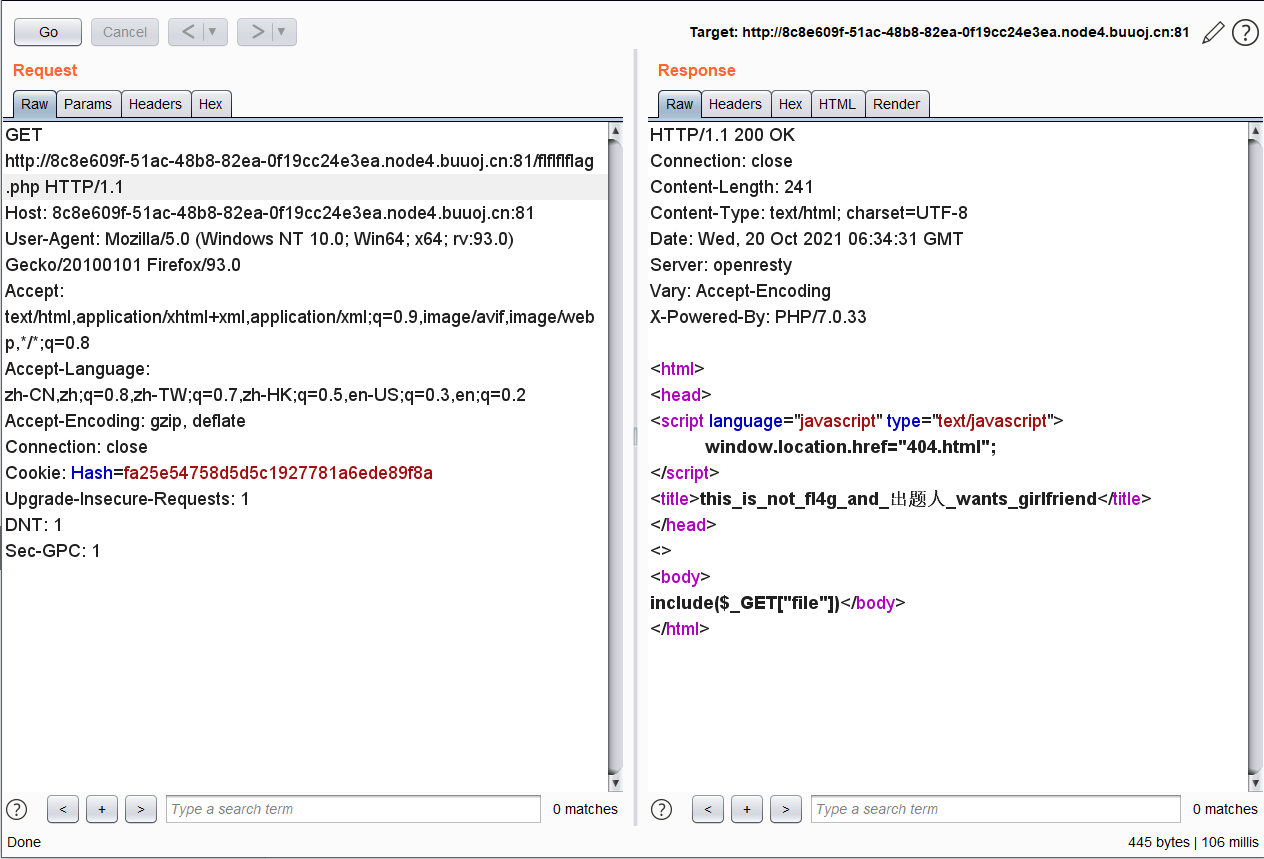1264x859 pixels.
Task: Go to previous match in request search
Action: 63,809
